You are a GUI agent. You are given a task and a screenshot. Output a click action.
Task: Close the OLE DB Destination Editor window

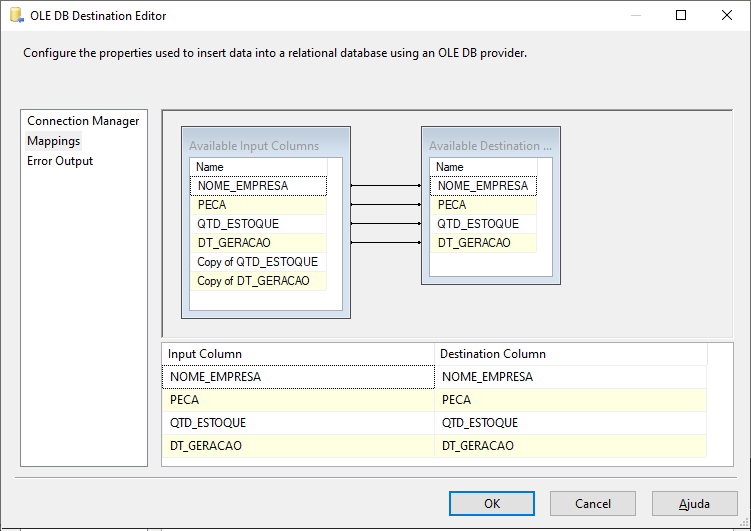[x=727, y=15]
